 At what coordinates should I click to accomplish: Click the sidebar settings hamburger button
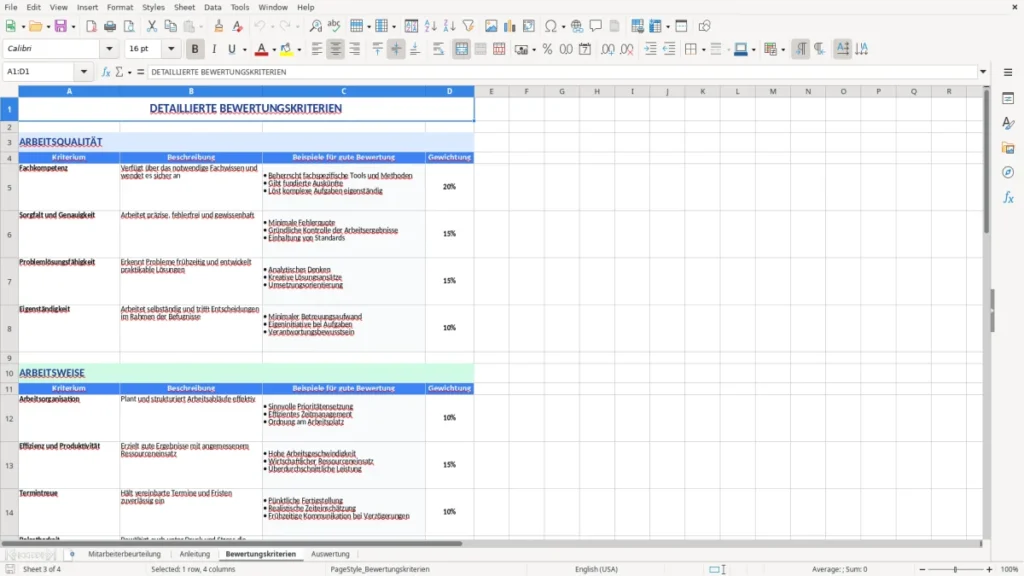(x=1008, y=72)
